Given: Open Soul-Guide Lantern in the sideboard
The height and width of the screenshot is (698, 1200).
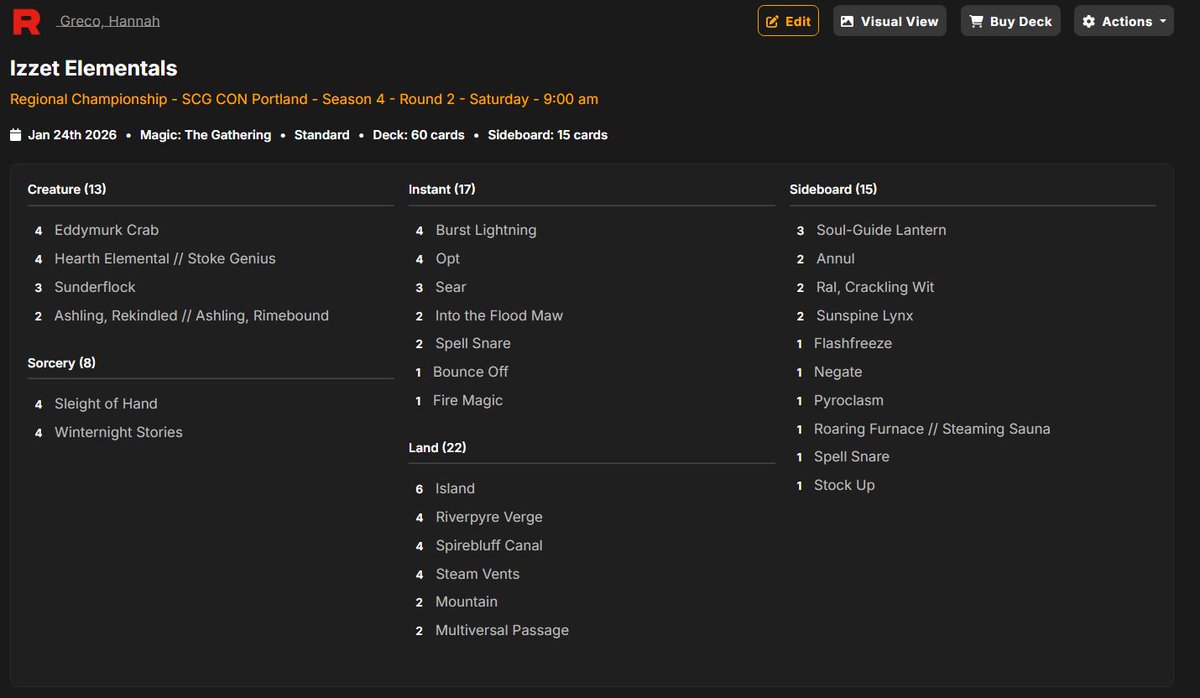Looking at the screenshot, I should pyautogui.click(x=881, y=230).
